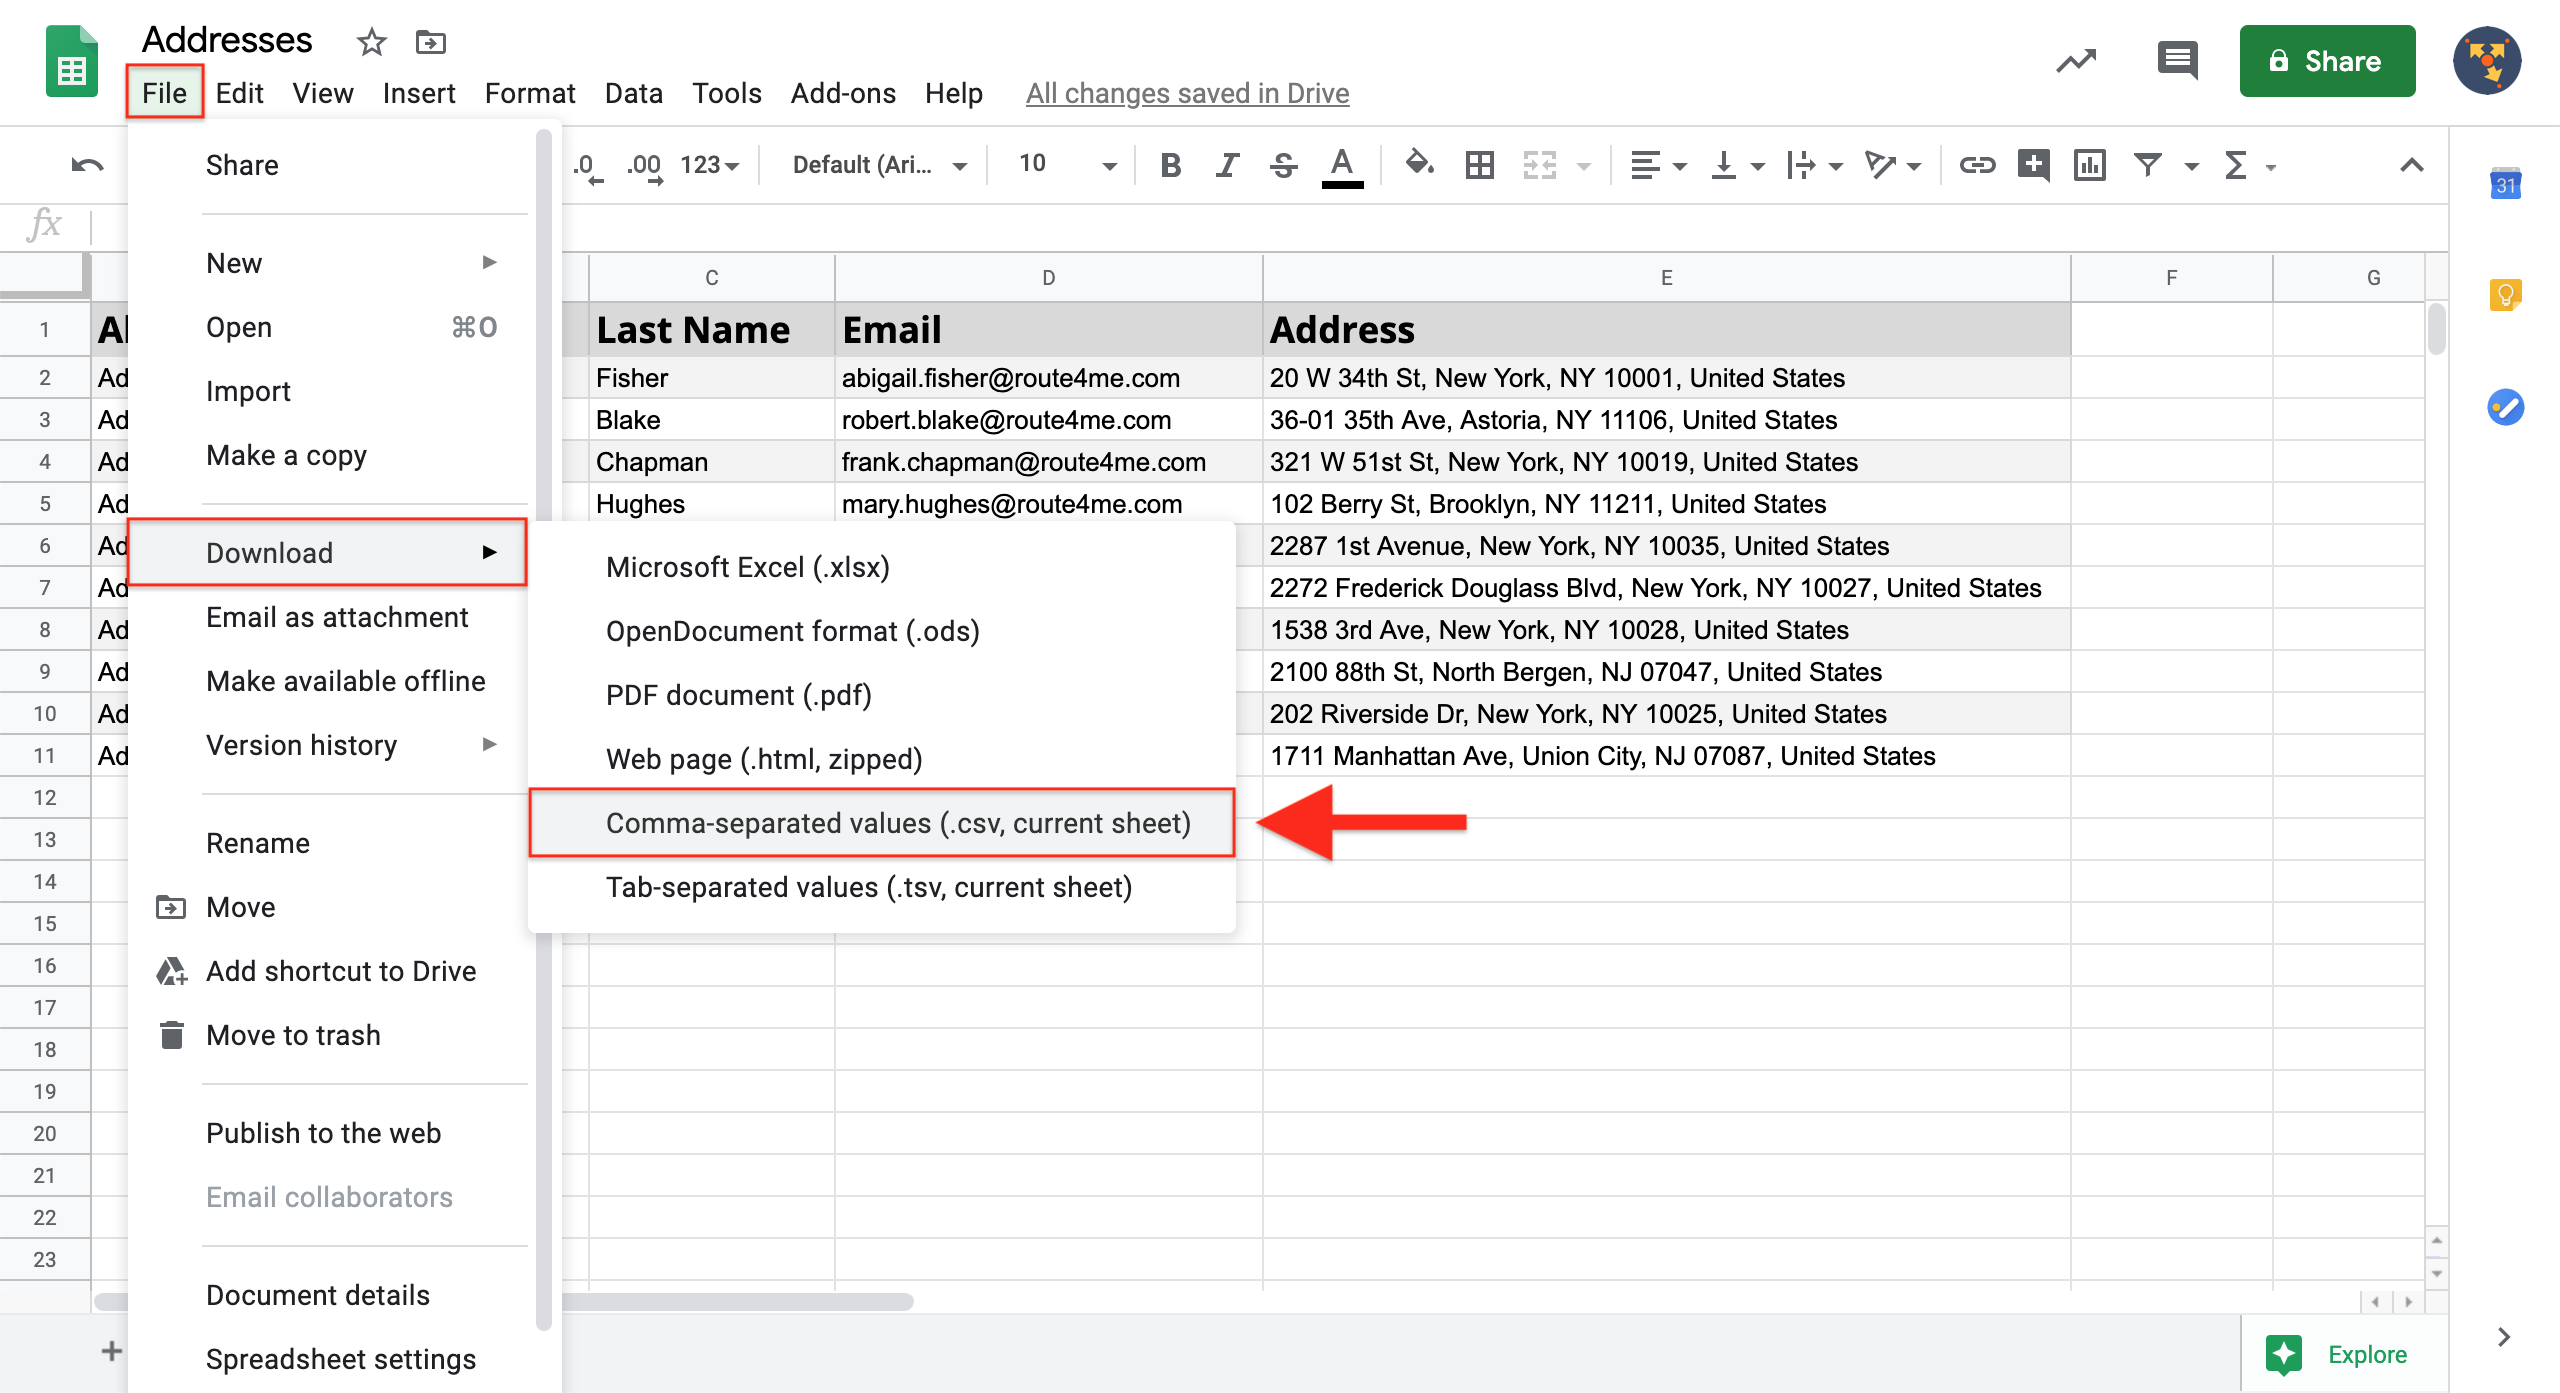Toggle italic formatting
Image resolution: width=2560 pixels, height=1393 pixels.
[1225, 165]
